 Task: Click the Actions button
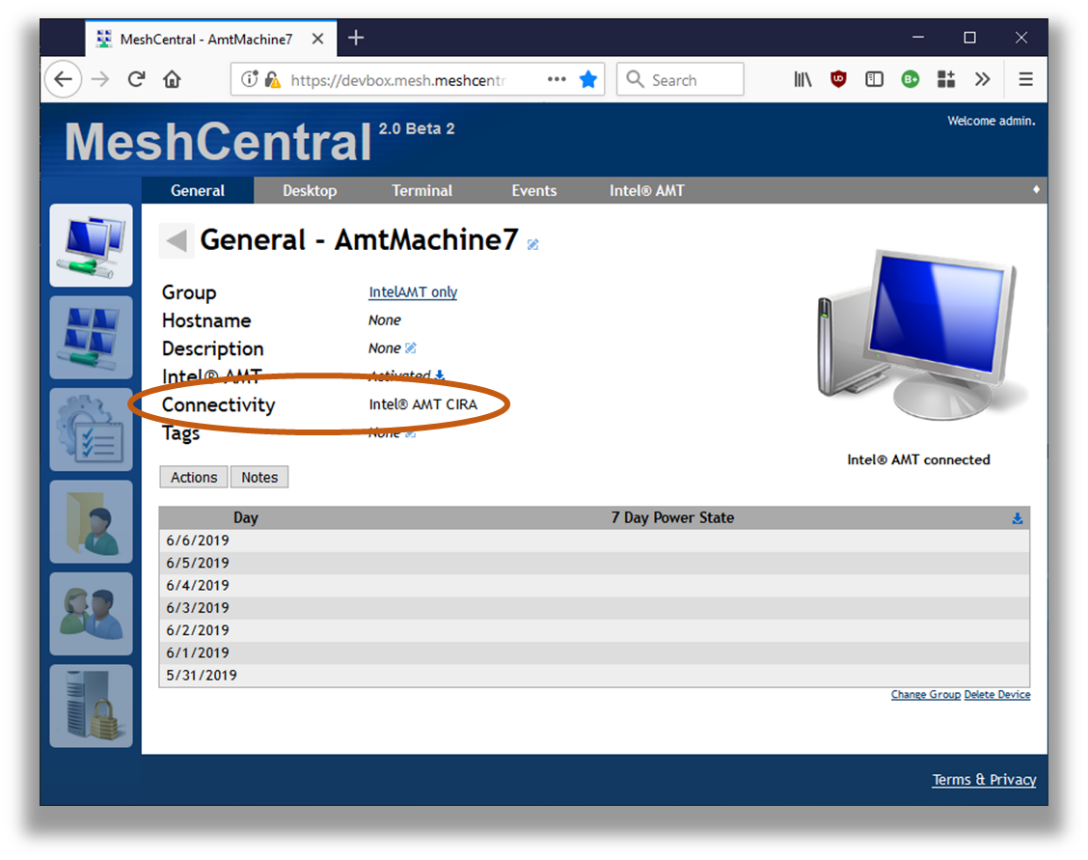pos(193,477)
